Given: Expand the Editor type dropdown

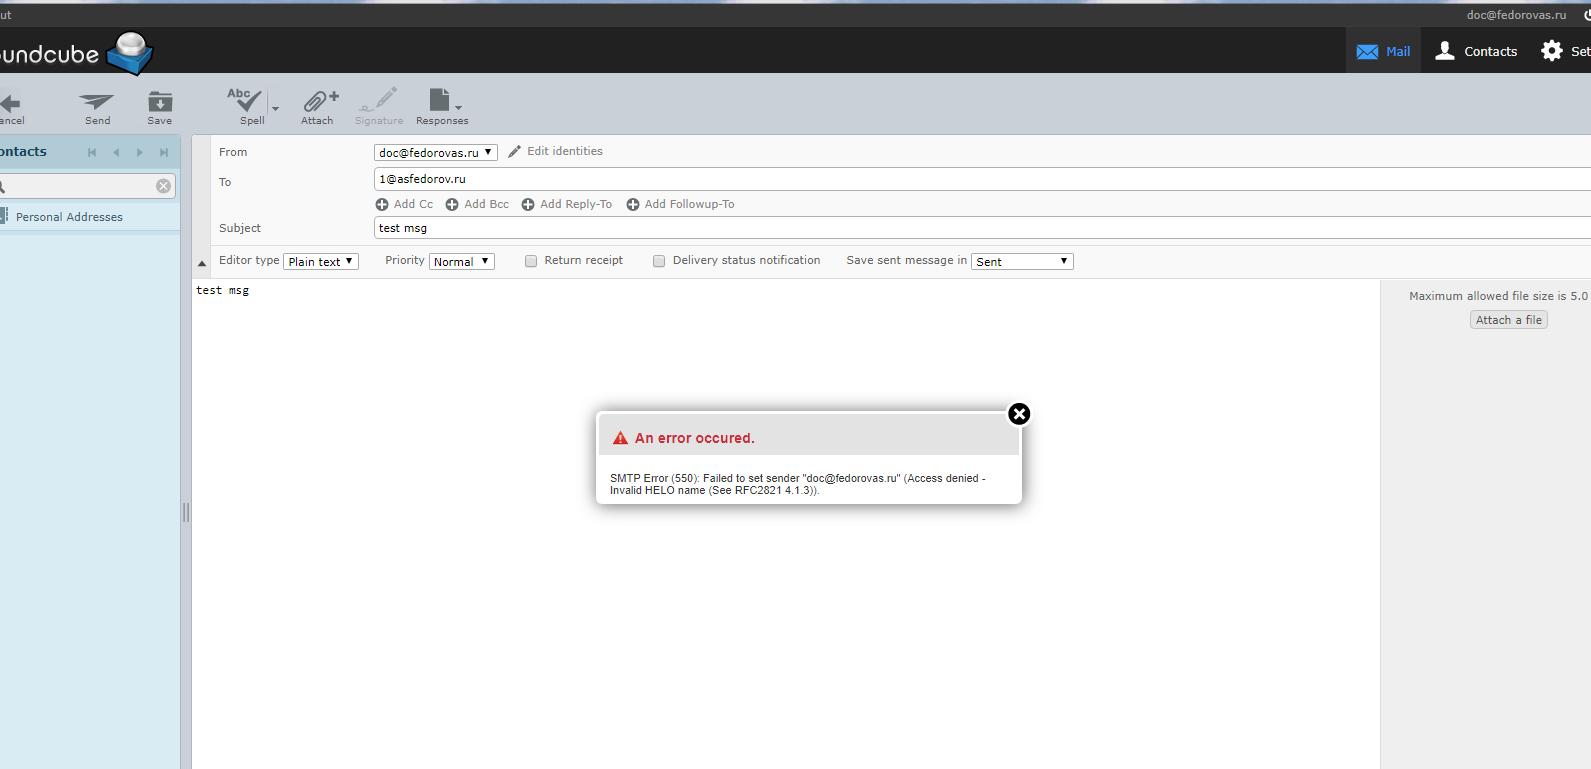Looking at the screenshot, I should pyautogui.click(x=320, y=262).
